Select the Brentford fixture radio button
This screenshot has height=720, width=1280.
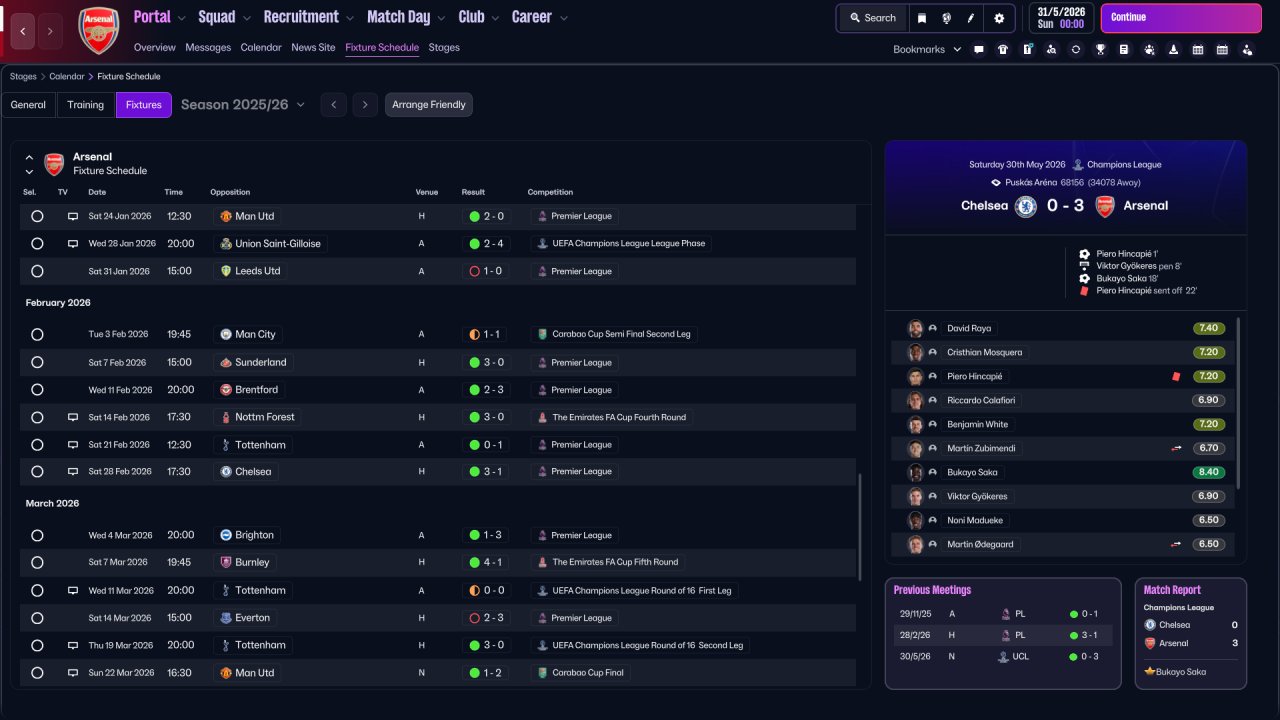coord(37,390)
